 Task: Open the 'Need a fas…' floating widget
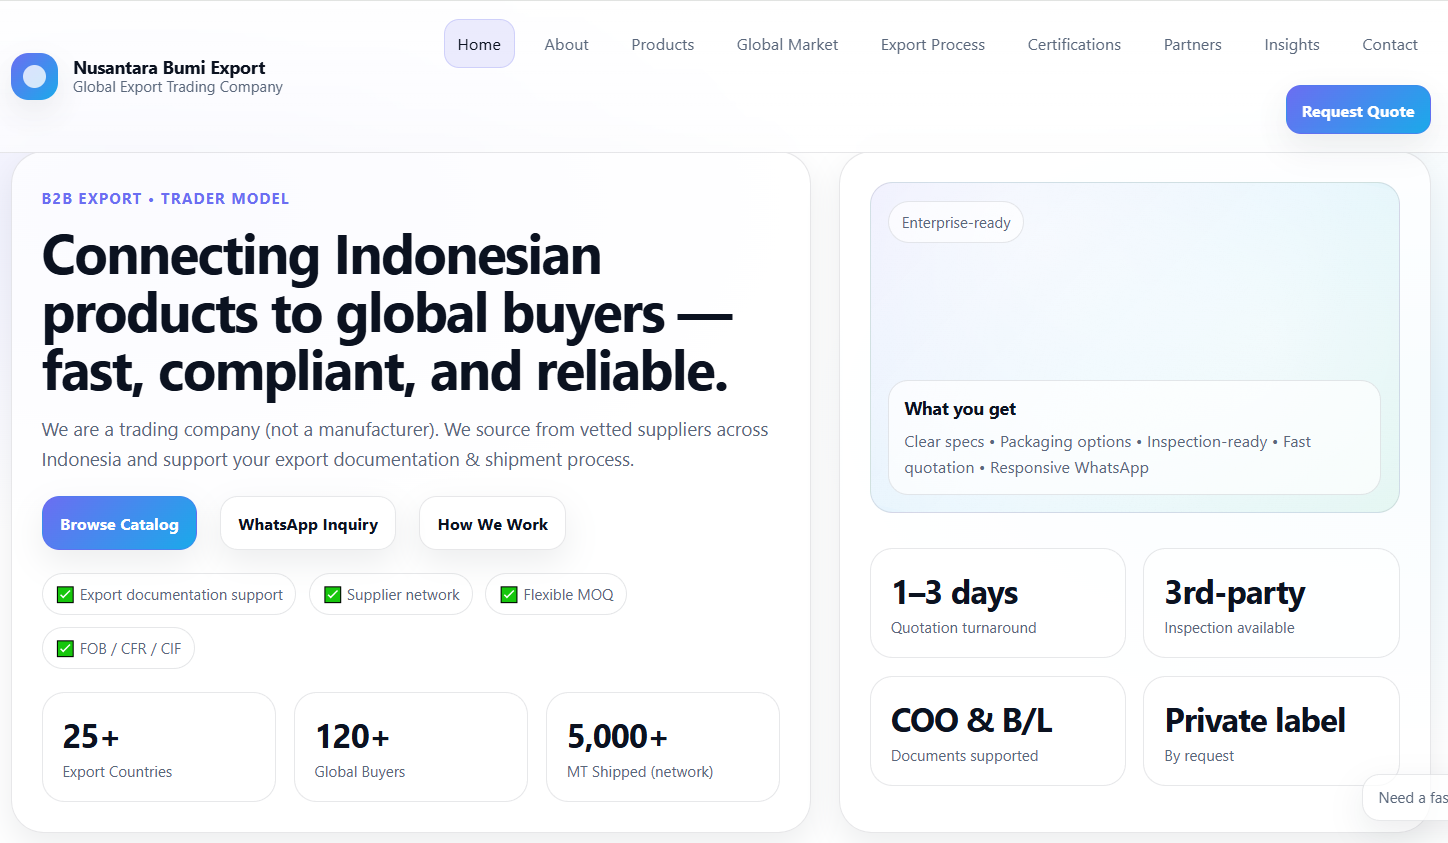coord(1410,798)
